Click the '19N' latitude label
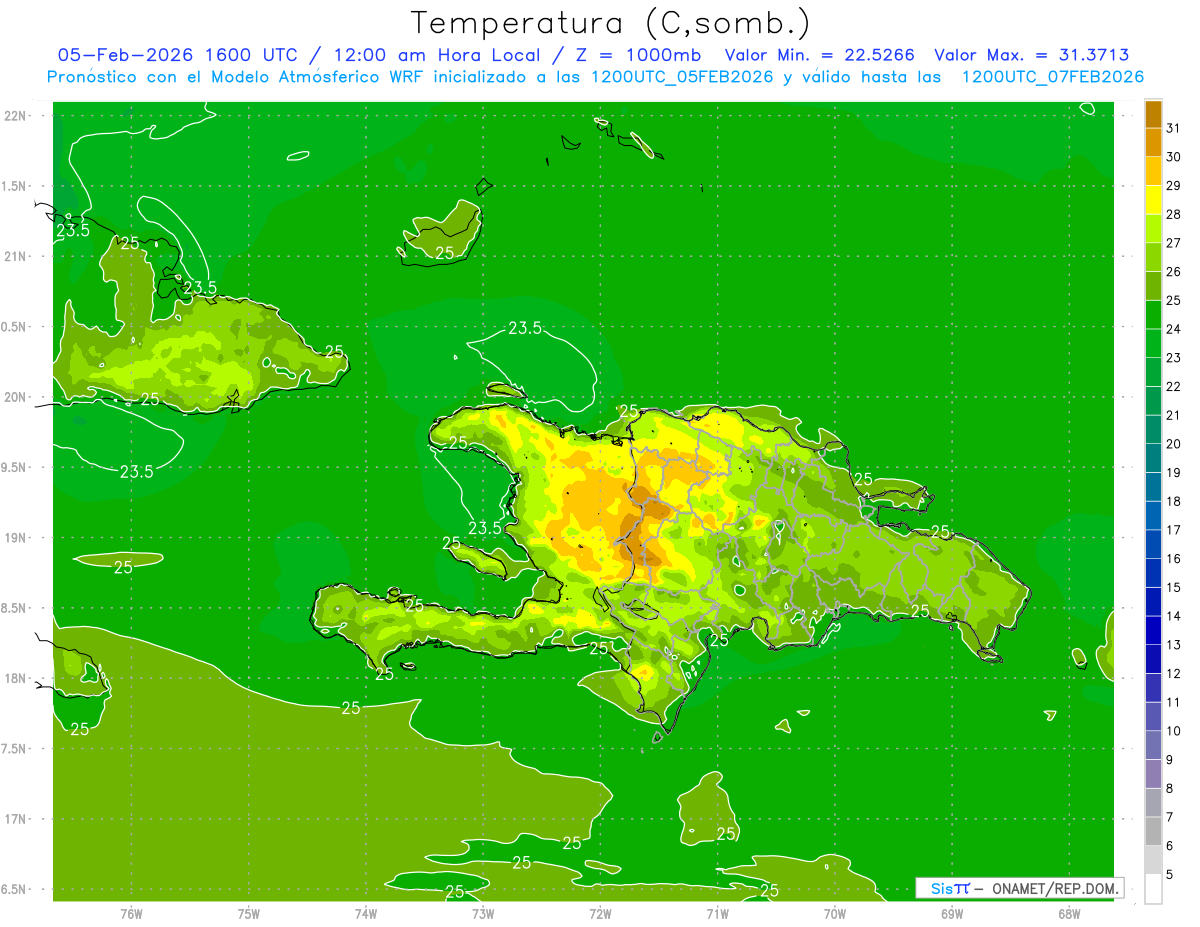 point(15,537)
